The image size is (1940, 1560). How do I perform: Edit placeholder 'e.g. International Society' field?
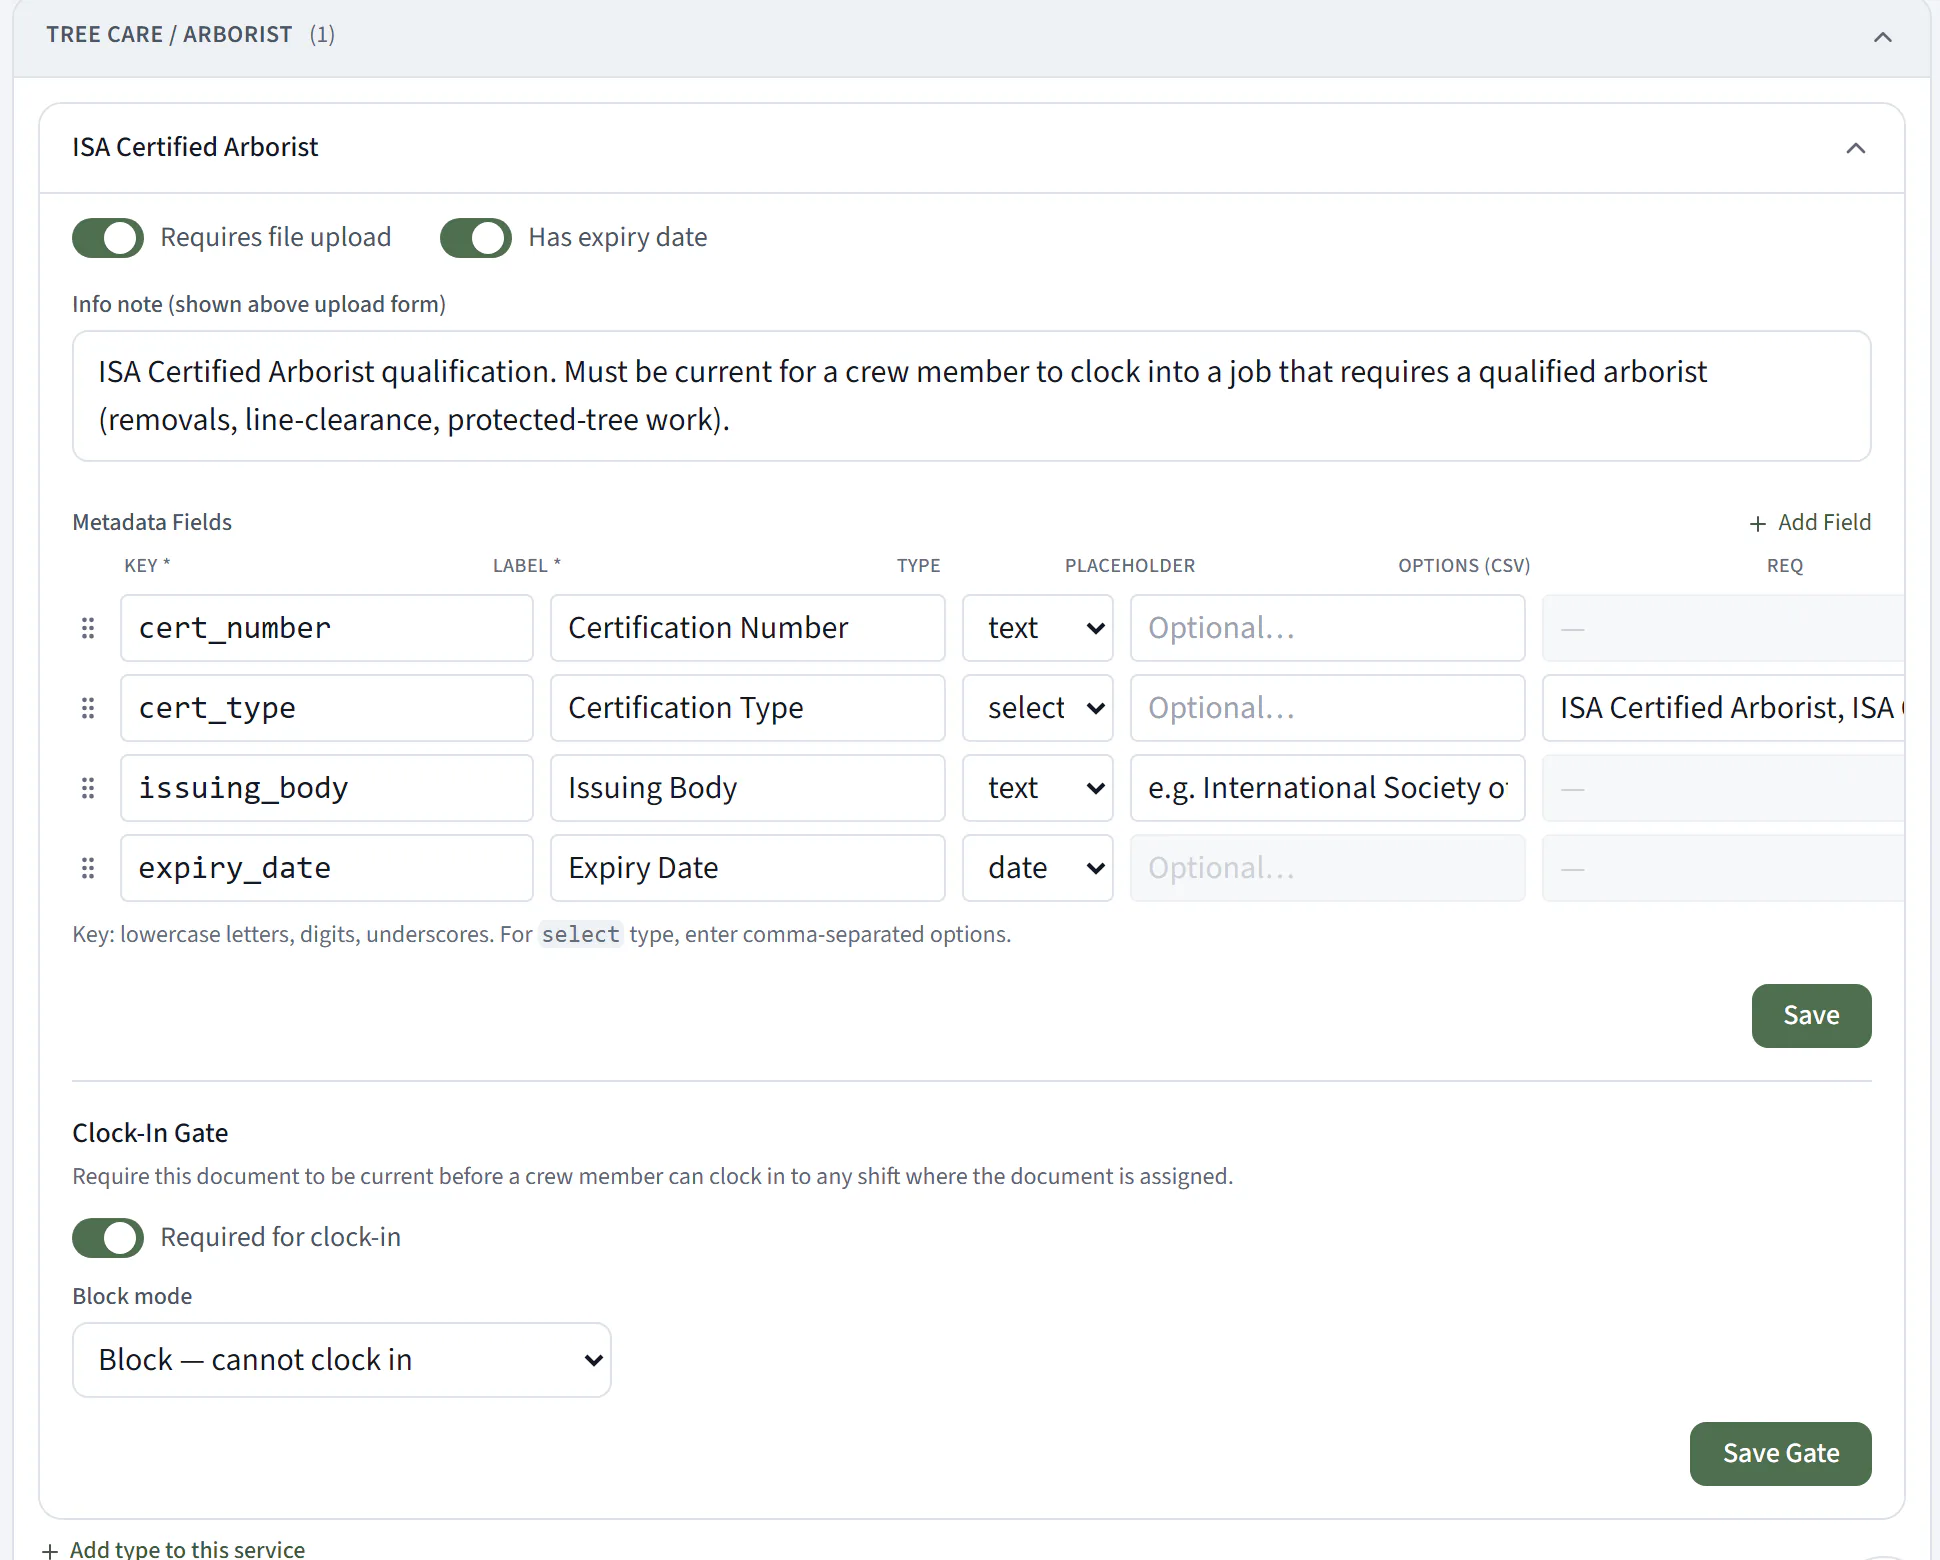(x=1328, y=788)
